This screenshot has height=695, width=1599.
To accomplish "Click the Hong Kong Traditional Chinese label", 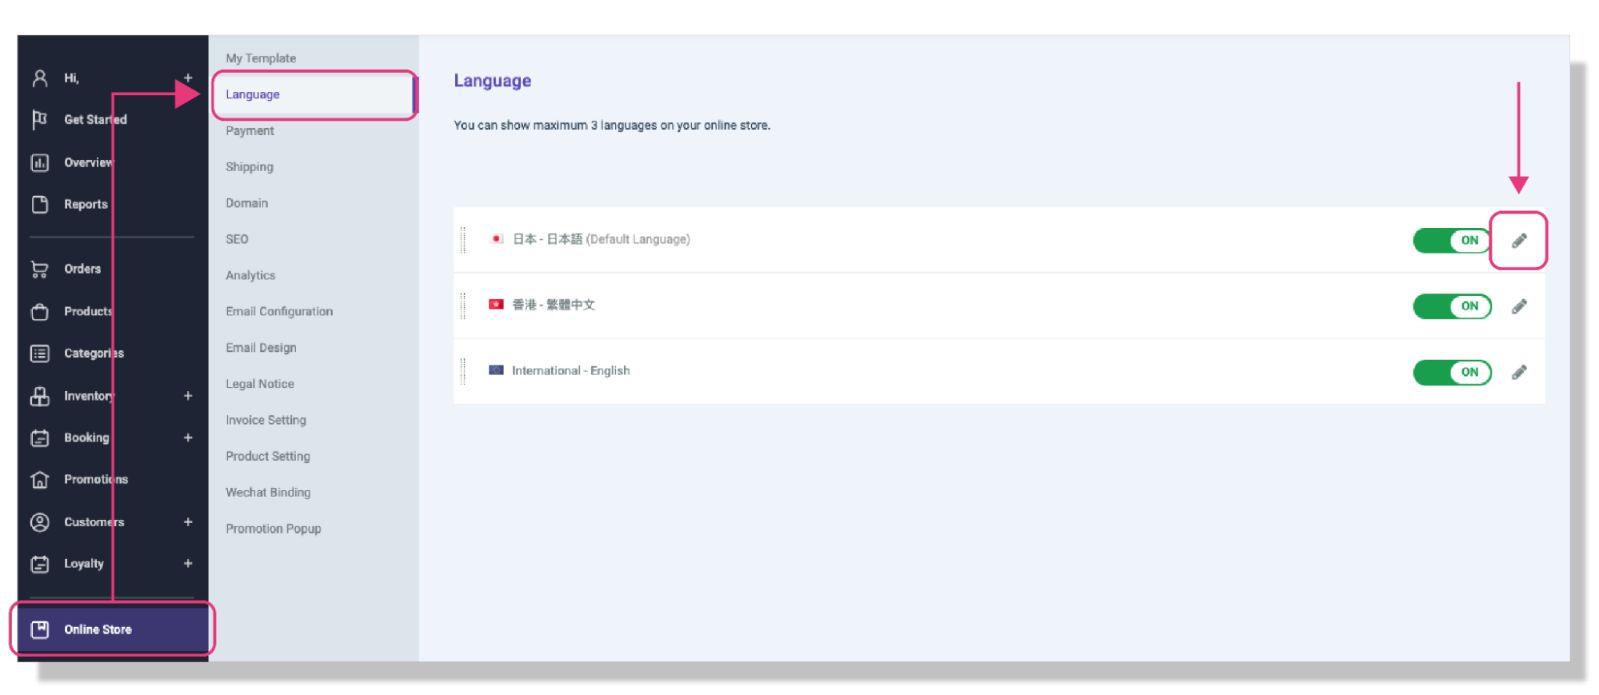I will (x=554, y=305).
